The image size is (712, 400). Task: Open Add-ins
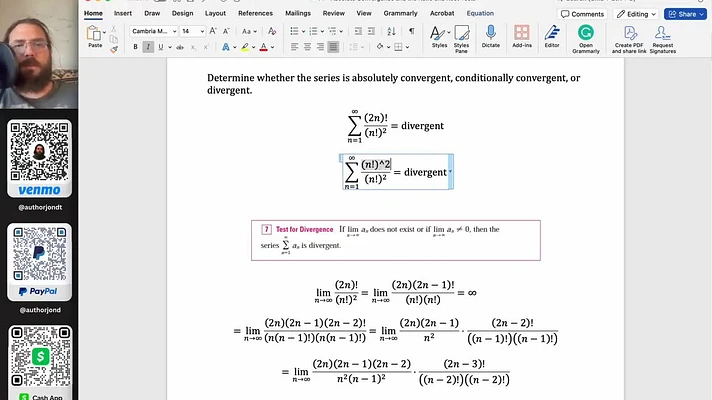point(522,37)
